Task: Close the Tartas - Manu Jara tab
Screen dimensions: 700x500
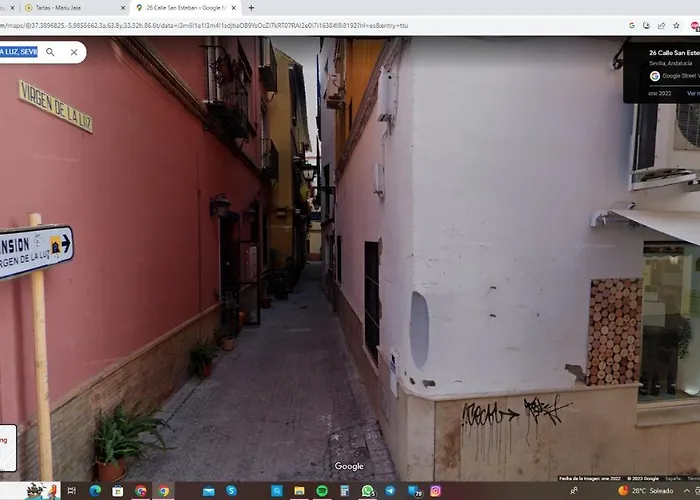Action: [x=123, y=8]
